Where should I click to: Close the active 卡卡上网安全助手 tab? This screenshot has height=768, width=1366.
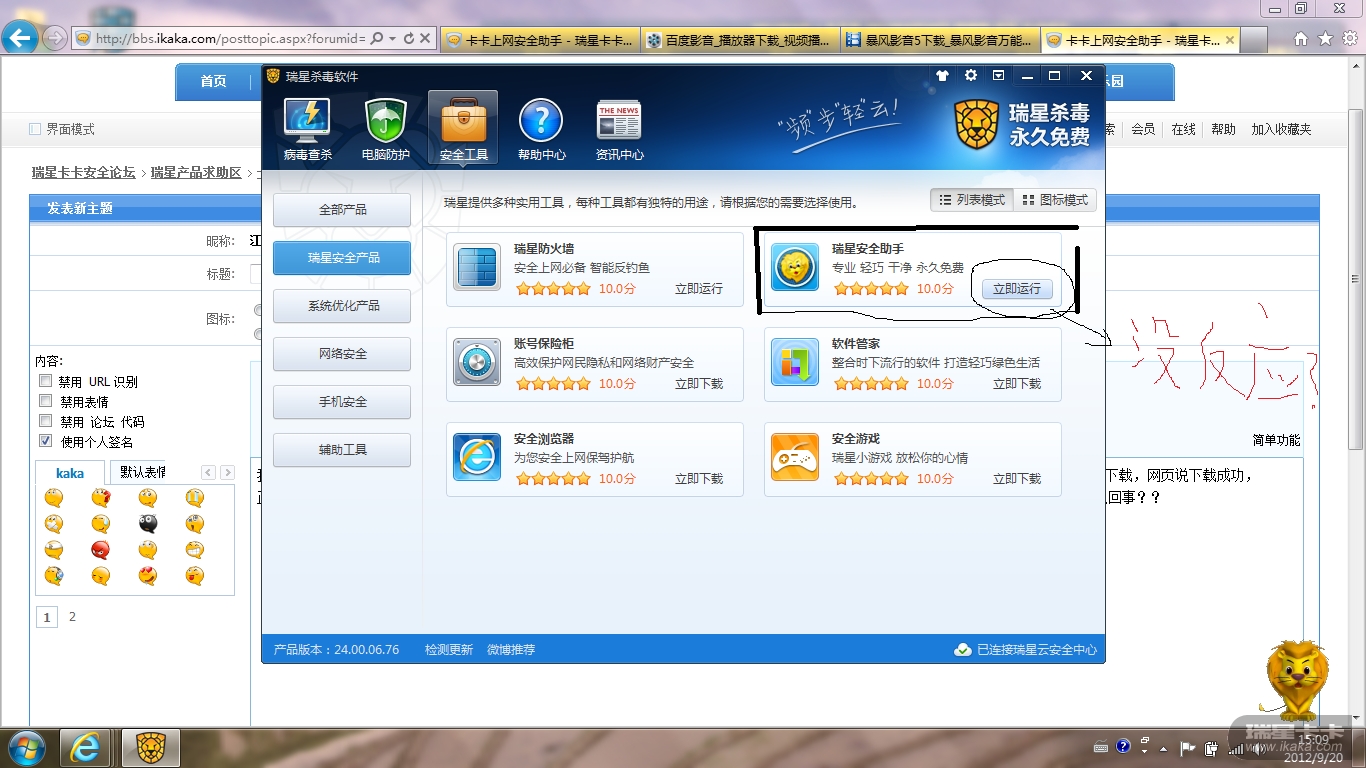coord(1230,40)
